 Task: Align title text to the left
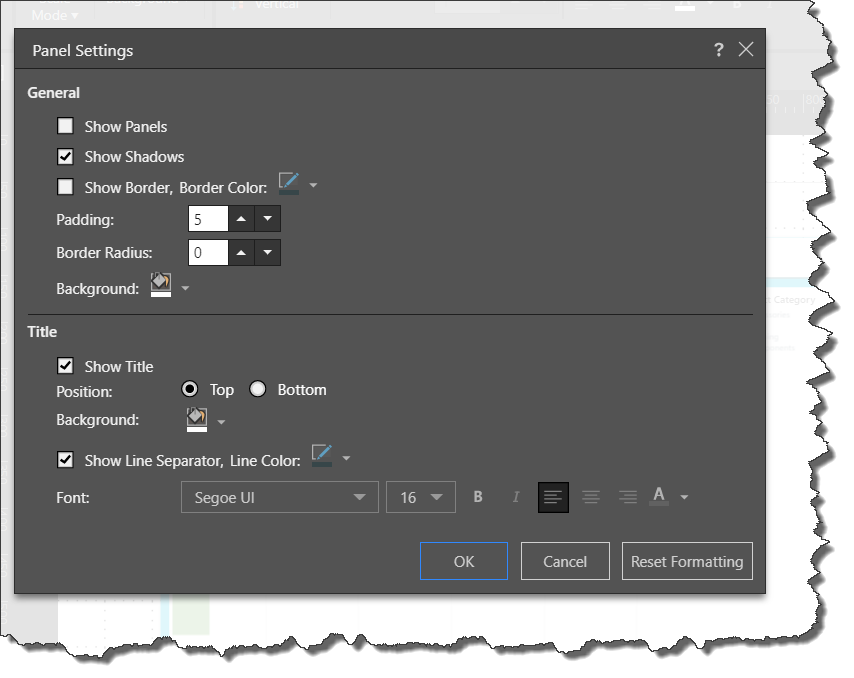tap(553, 497)
